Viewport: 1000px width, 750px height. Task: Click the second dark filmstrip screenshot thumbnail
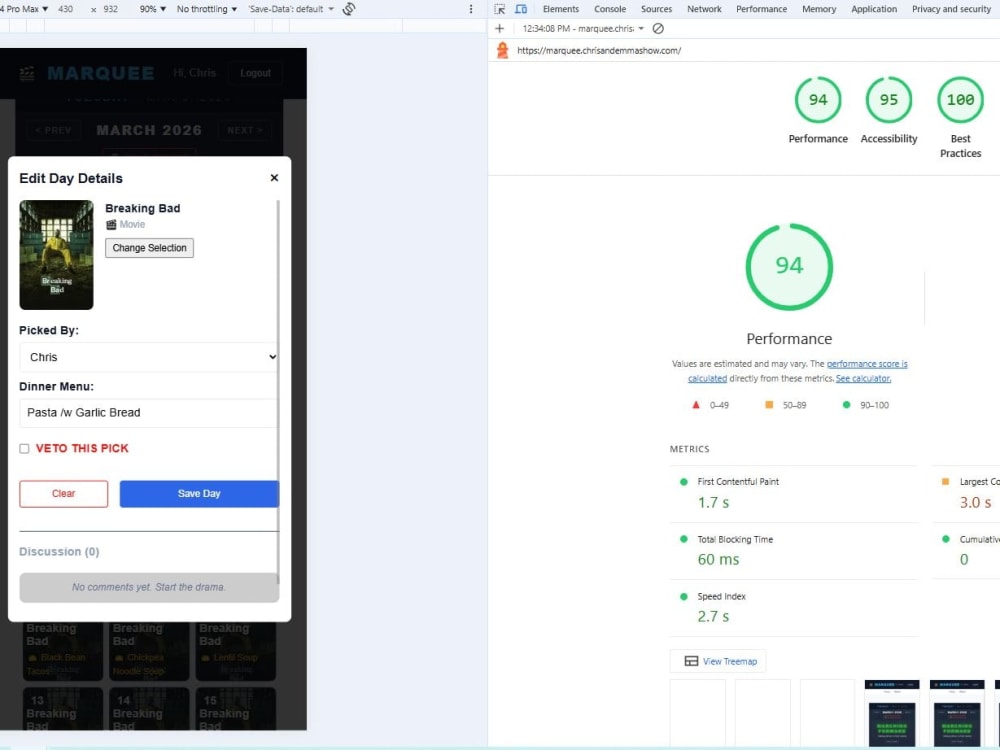click(957, 712)
